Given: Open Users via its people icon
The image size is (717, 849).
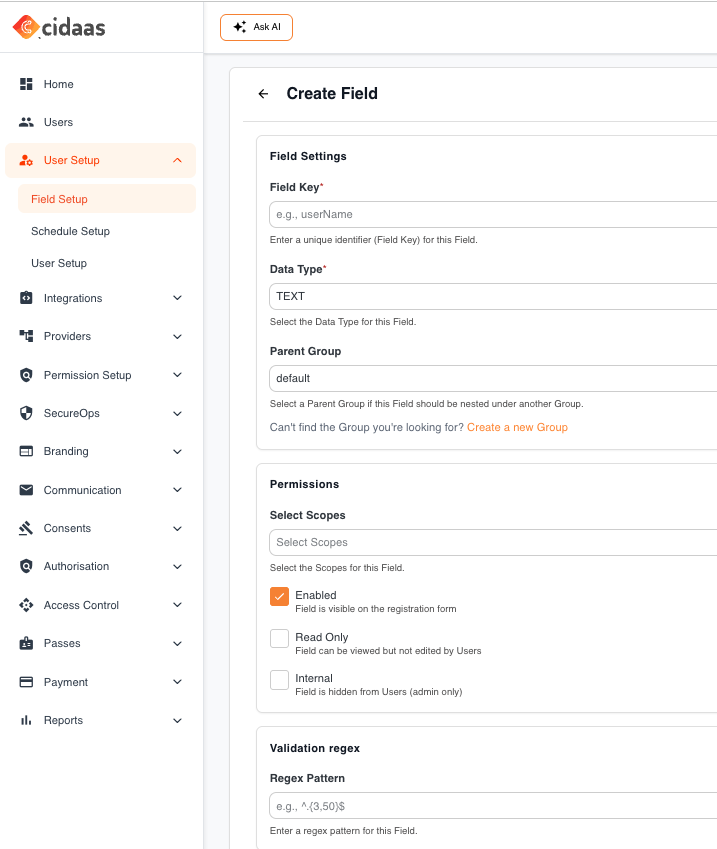Looking at the screenshot, I should [26, 122].
